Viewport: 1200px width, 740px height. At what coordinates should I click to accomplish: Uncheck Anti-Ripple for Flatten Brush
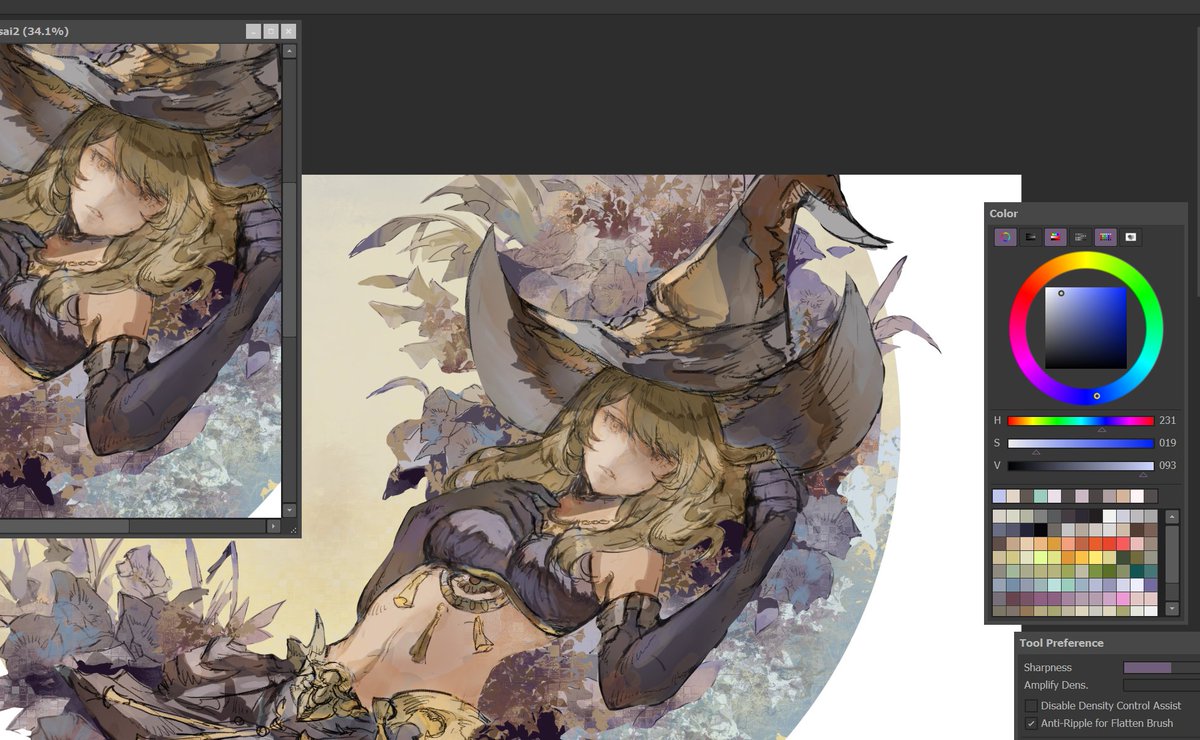(x=1031, y=723)
